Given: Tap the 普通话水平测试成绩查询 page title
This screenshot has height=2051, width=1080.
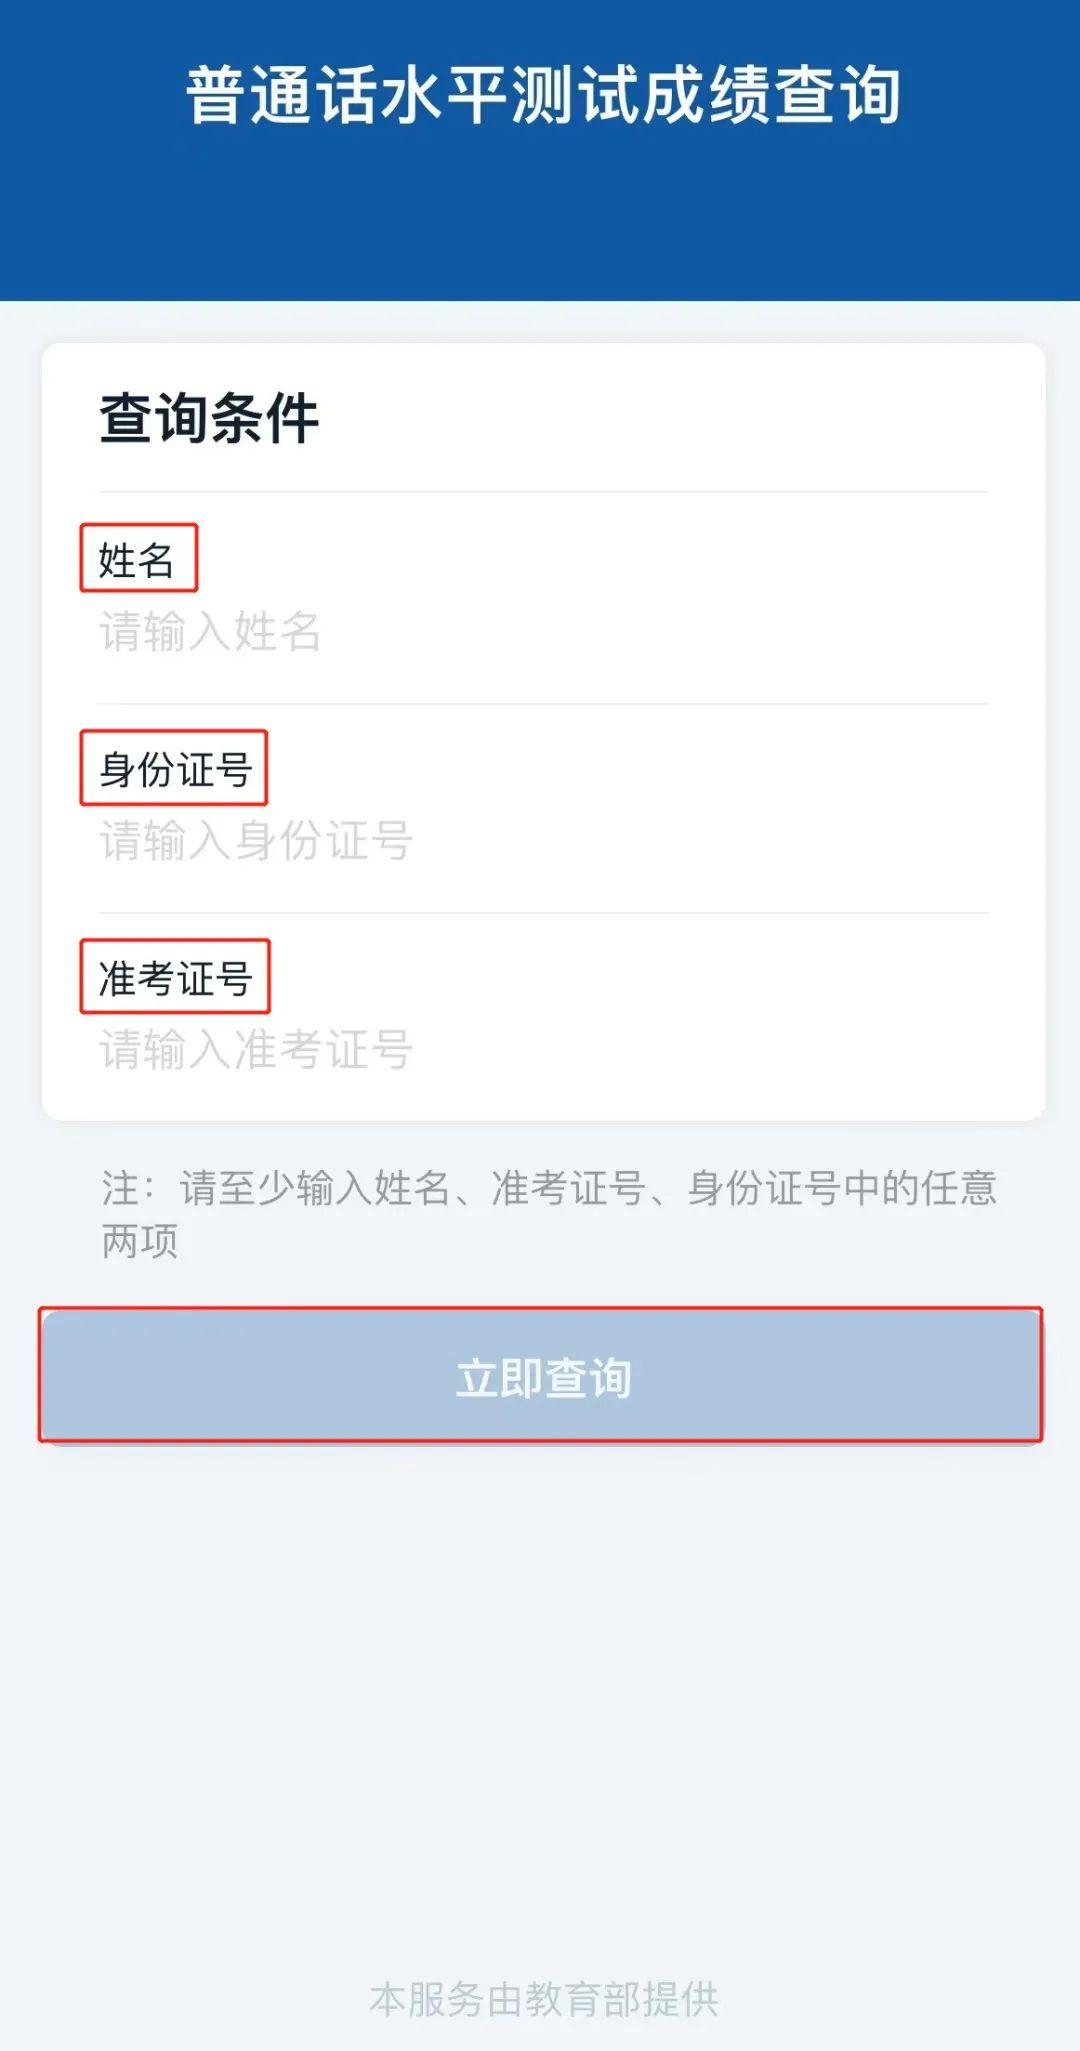Looking at the screenshot, I should tap(542, 96).
